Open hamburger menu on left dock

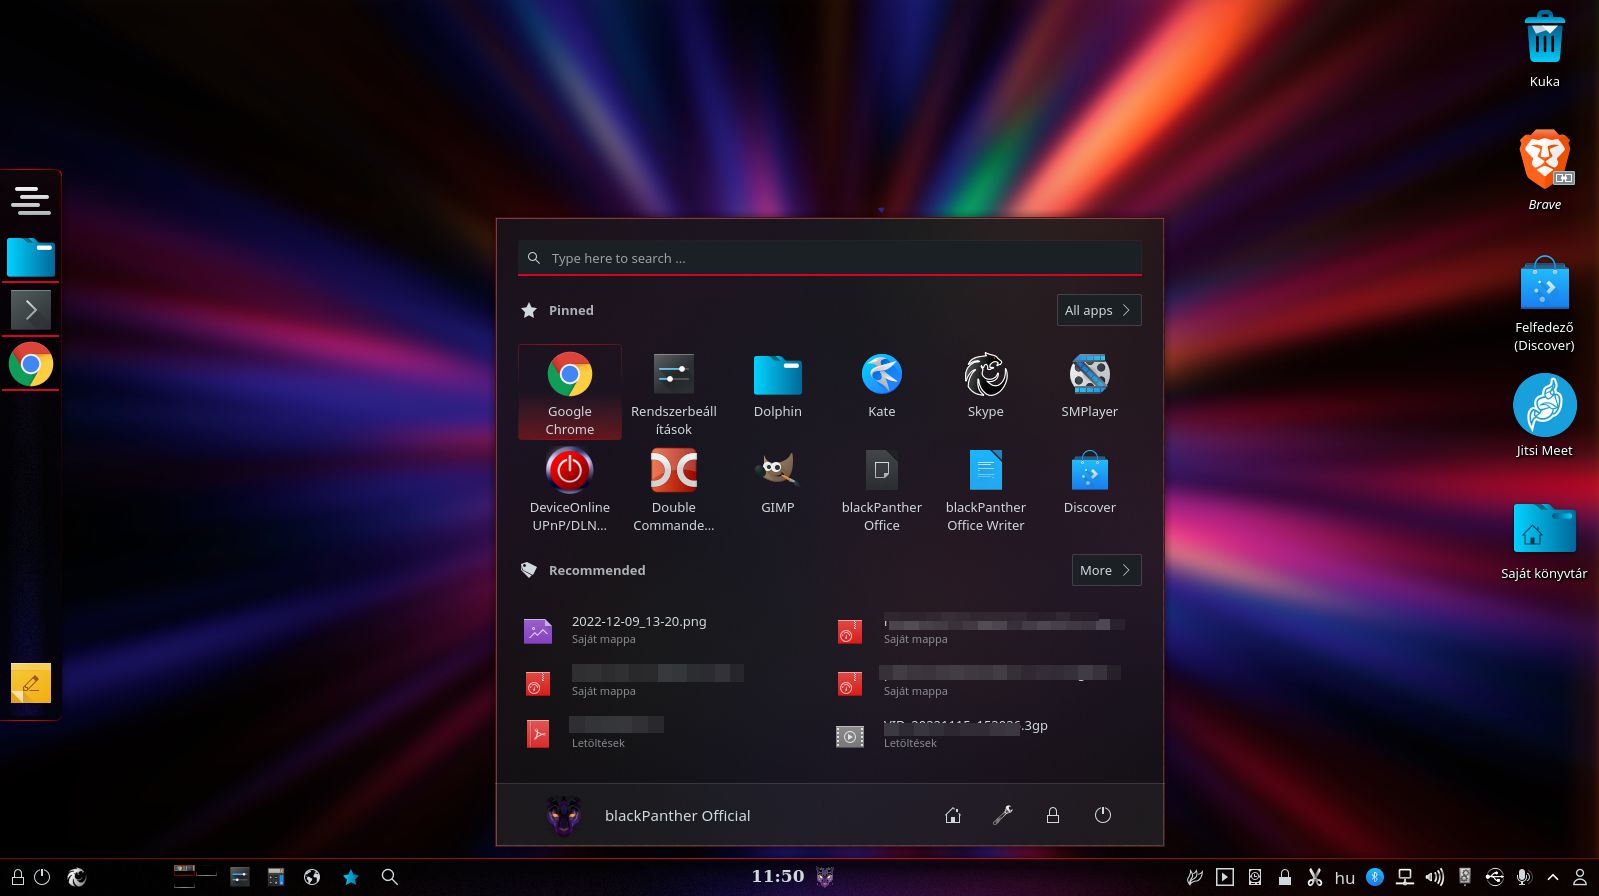tap(31, 200)
